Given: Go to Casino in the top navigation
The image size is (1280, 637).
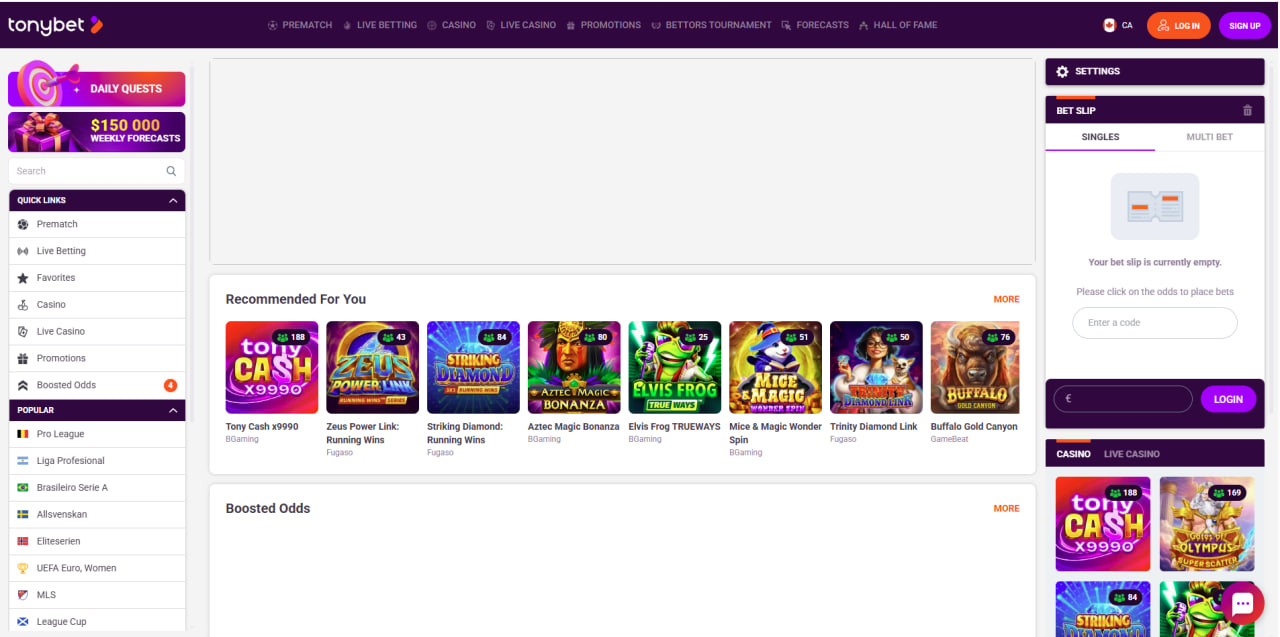Looking at the screenshot, I should (x=451, y=25).
